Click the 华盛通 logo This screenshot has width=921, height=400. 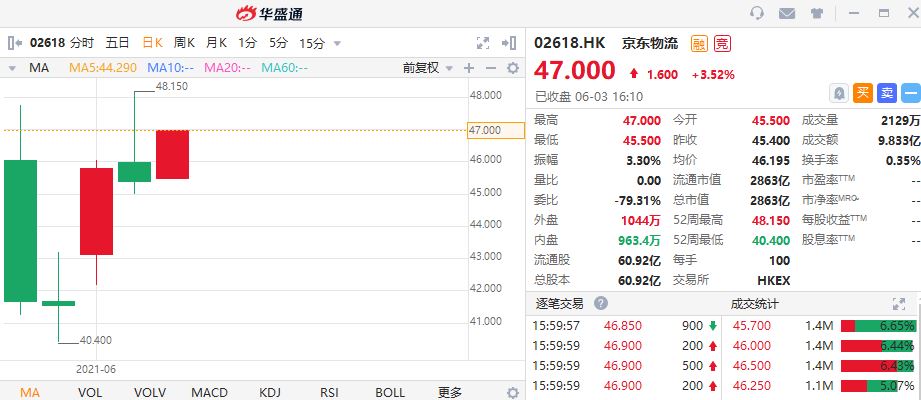click(270, 14)
